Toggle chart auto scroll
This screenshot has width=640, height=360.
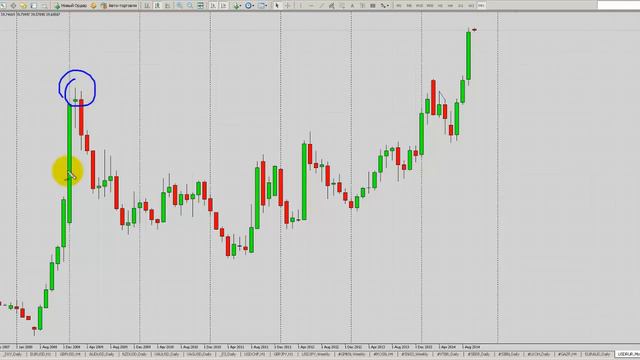point(213,6)
